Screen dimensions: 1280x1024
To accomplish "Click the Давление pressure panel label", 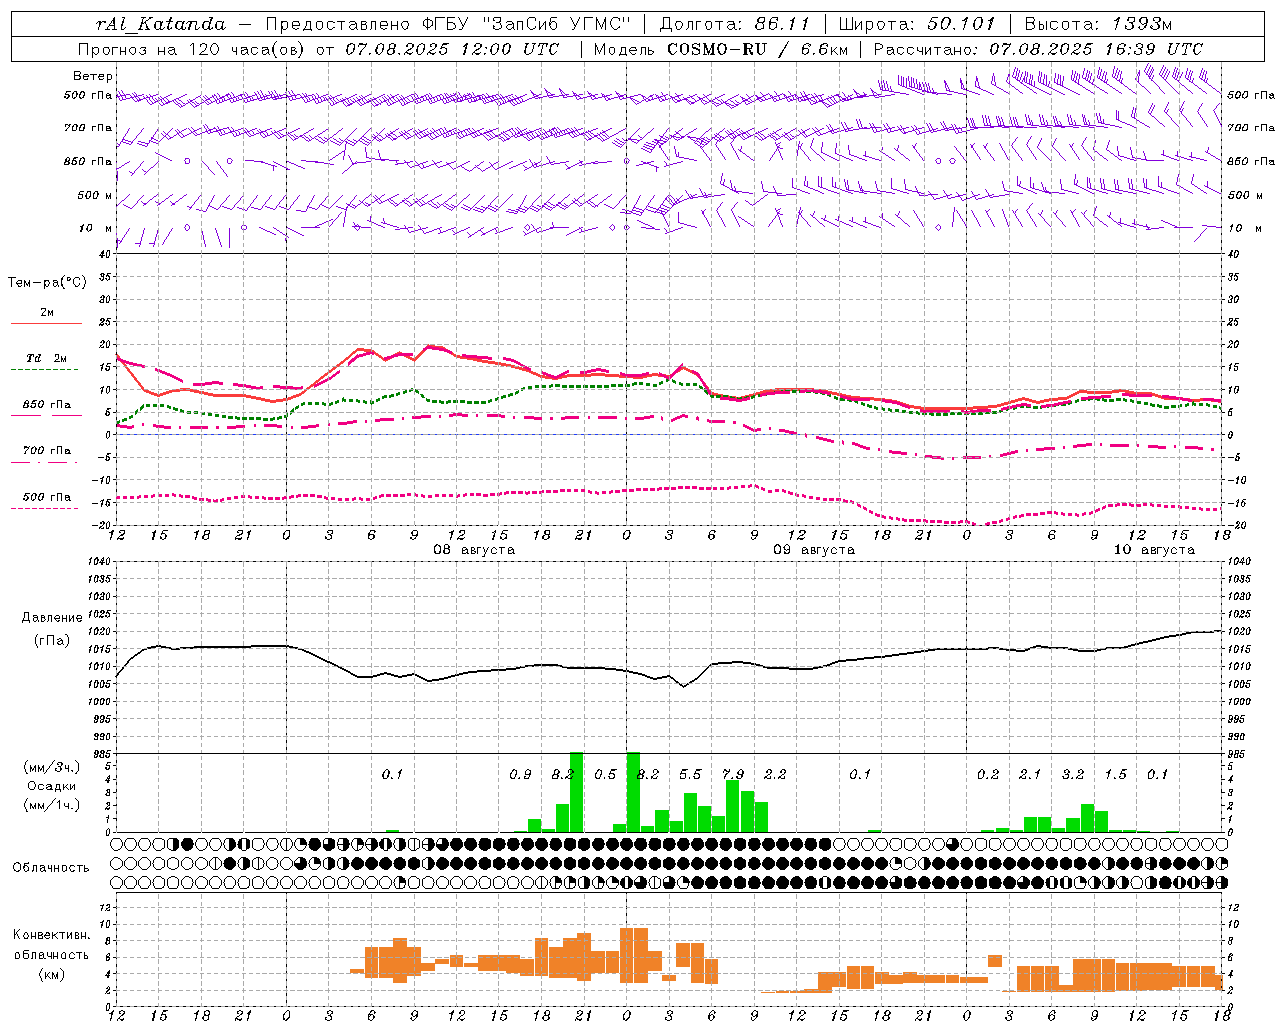I will pyautogui.click(x=52, y=618).
